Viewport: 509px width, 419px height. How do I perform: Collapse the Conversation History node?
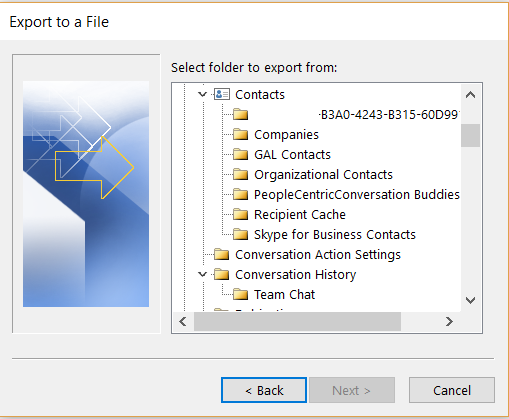pyautogui.click(x=202, y=274)
